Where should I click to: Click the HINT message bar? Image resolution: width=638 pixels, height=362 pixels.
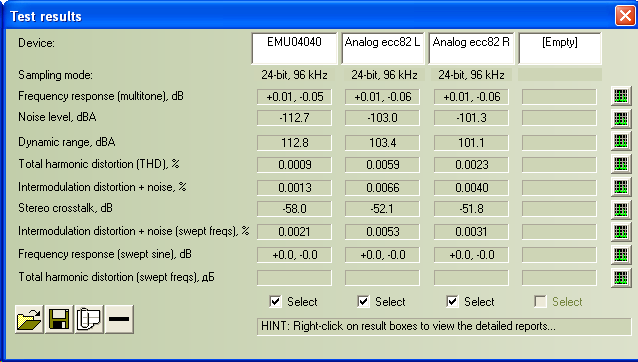(444, 327)
